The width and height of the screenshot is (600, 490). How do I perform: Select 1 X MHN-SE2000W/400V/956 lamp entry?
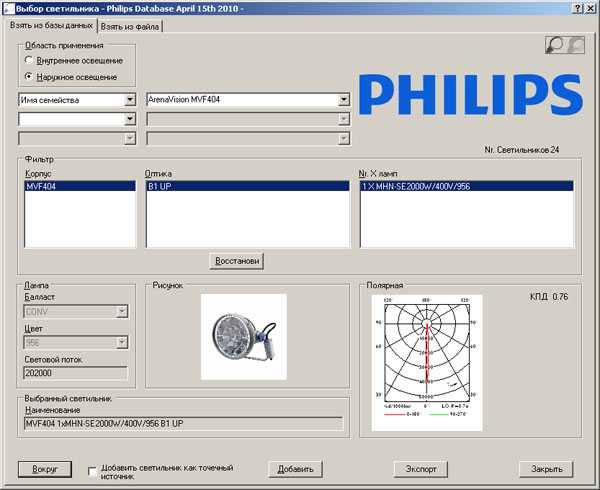coord(467,186)
